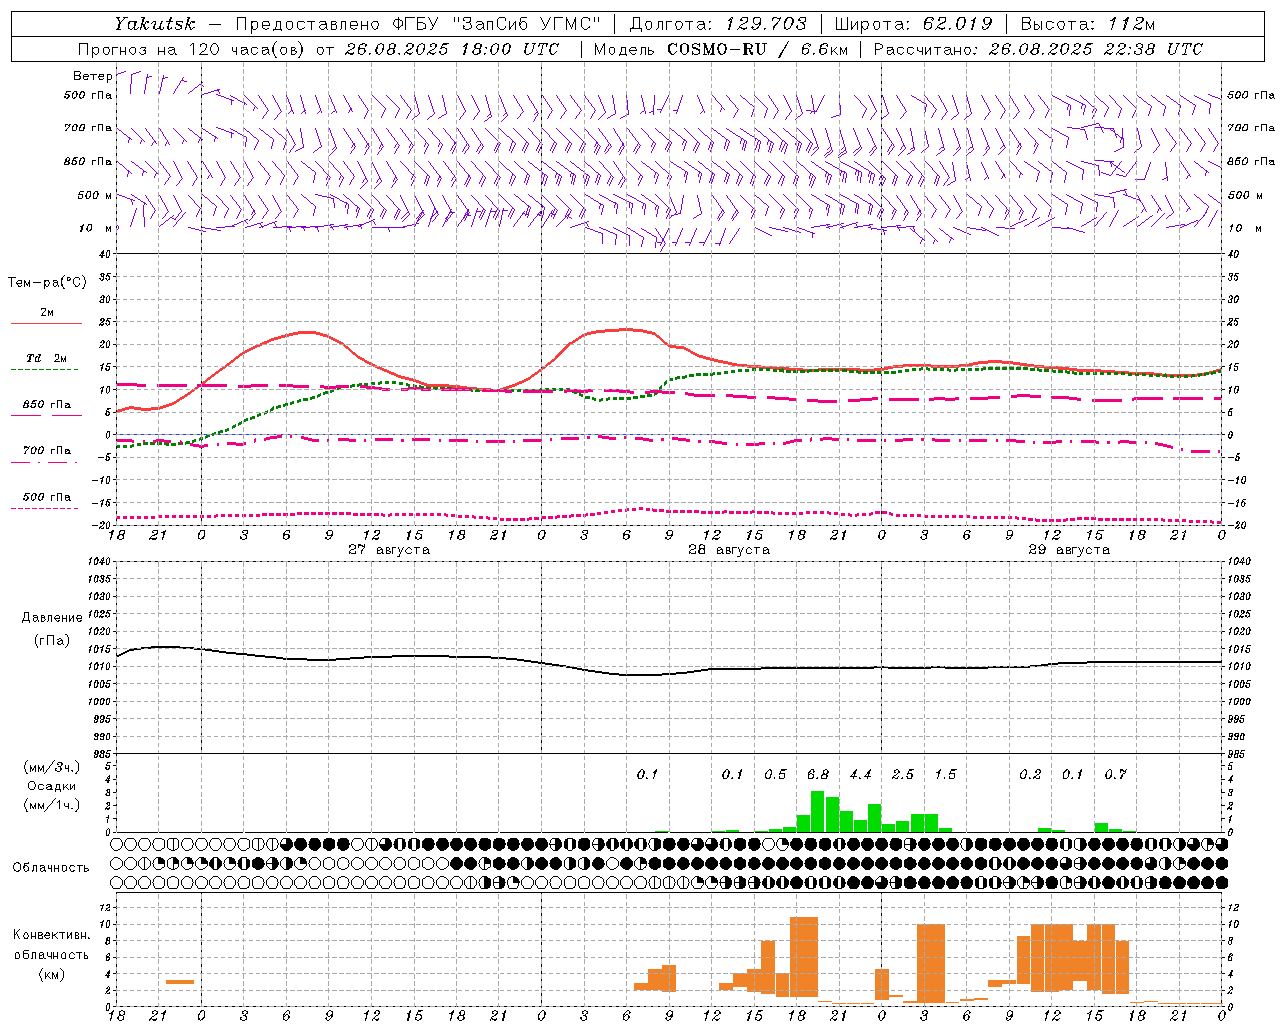Viewport: 1280px width, 1024px height.
Task: Click the 'Осадки' precipitation label
Action: [52, 786]
